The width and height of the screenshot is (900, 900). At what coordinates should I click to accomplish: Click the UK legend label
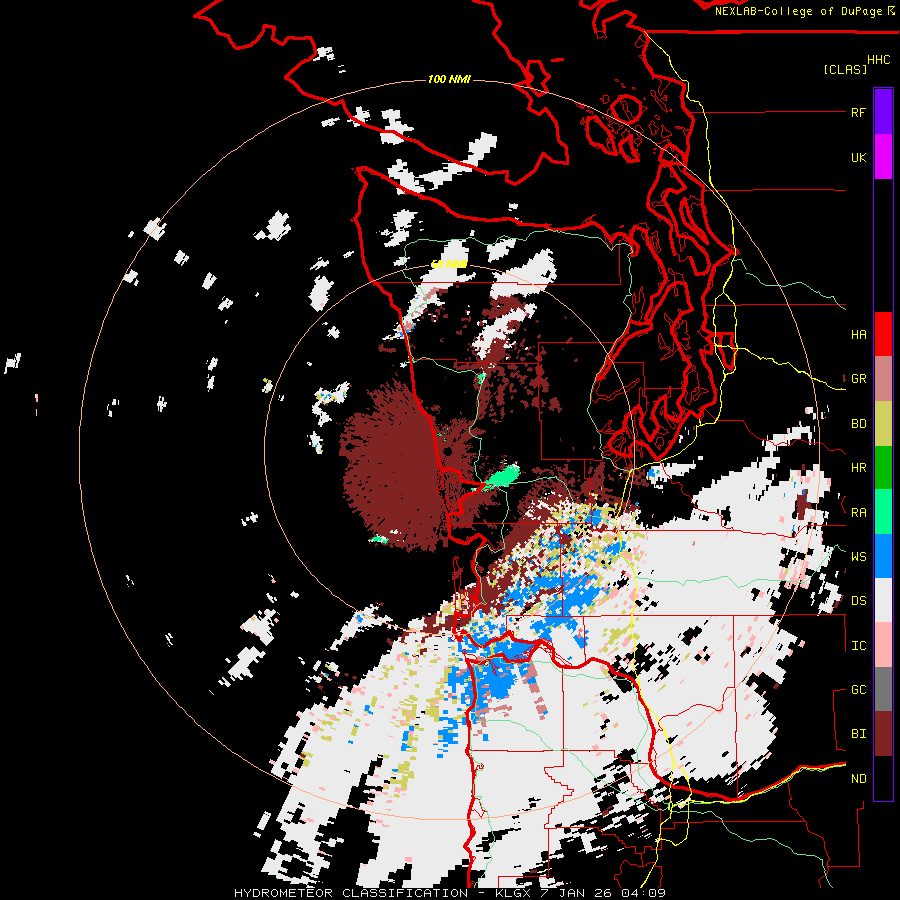click(858, 157)
